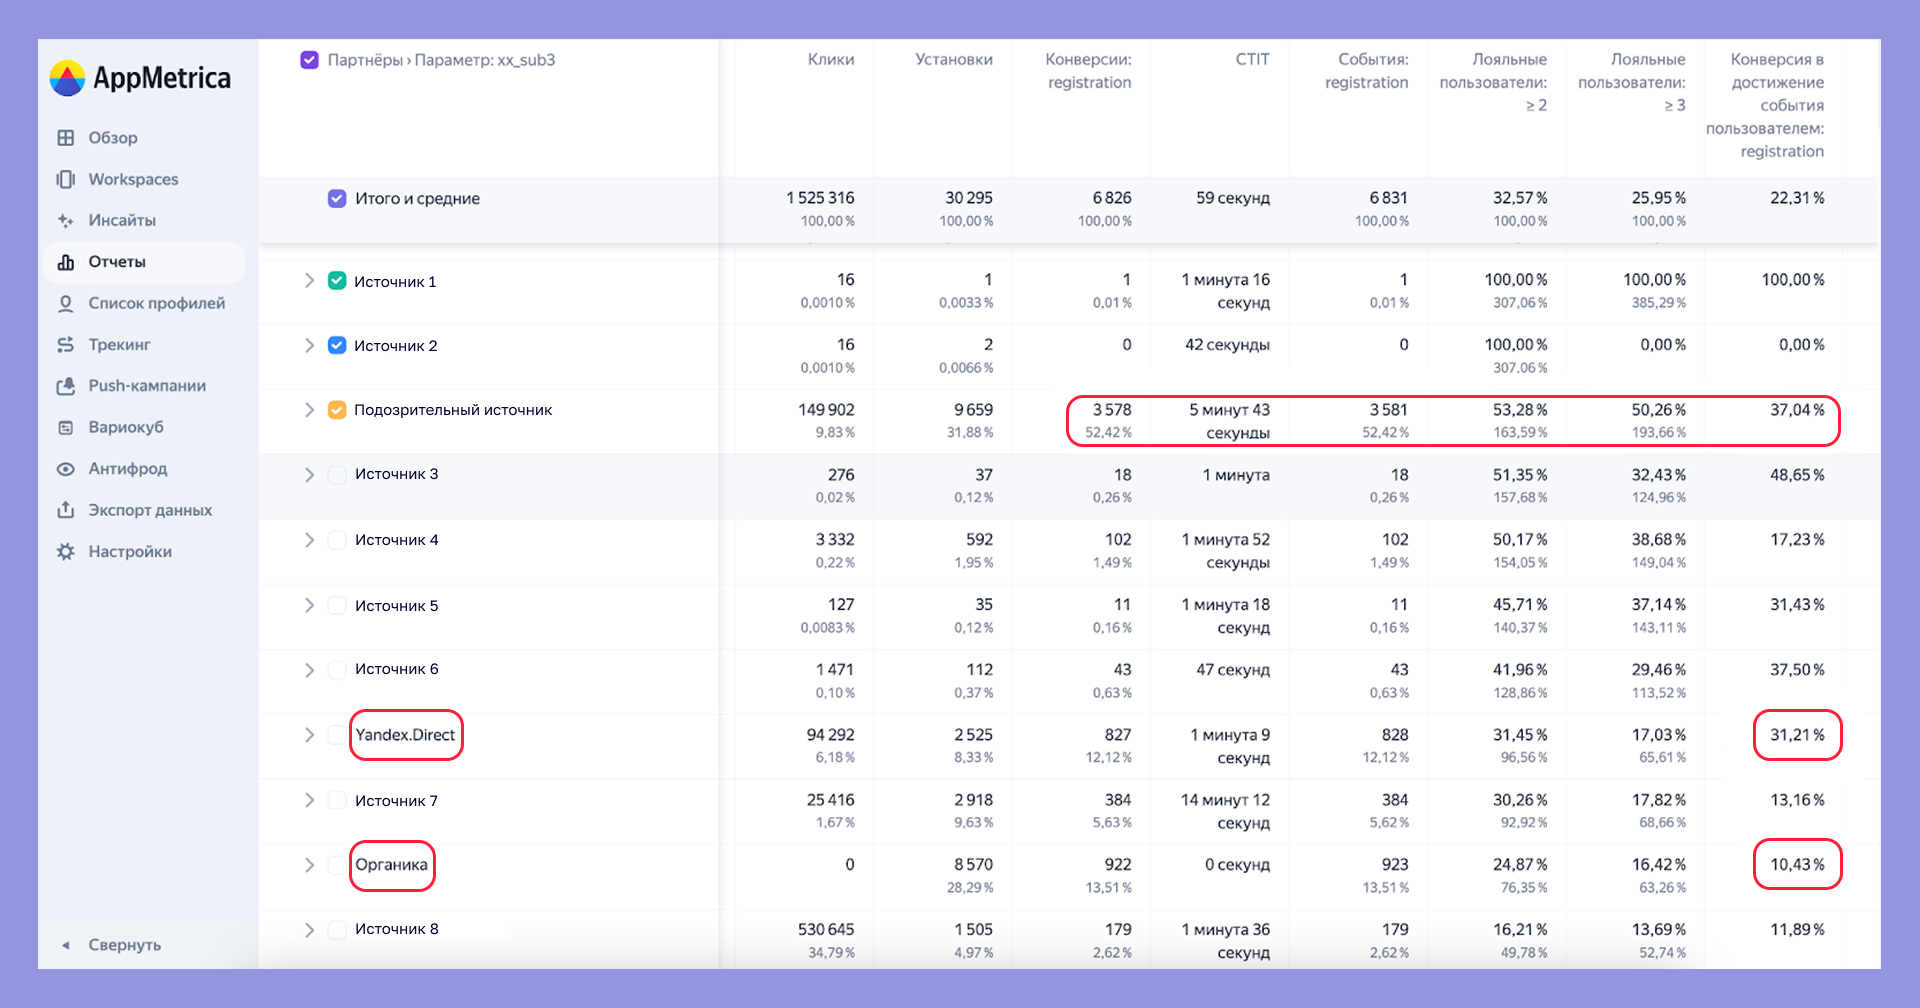The width and height of the screenshot is (1920, 1008).
Task: Check the Органика checkbox
Action: click(x=337, y=865)
